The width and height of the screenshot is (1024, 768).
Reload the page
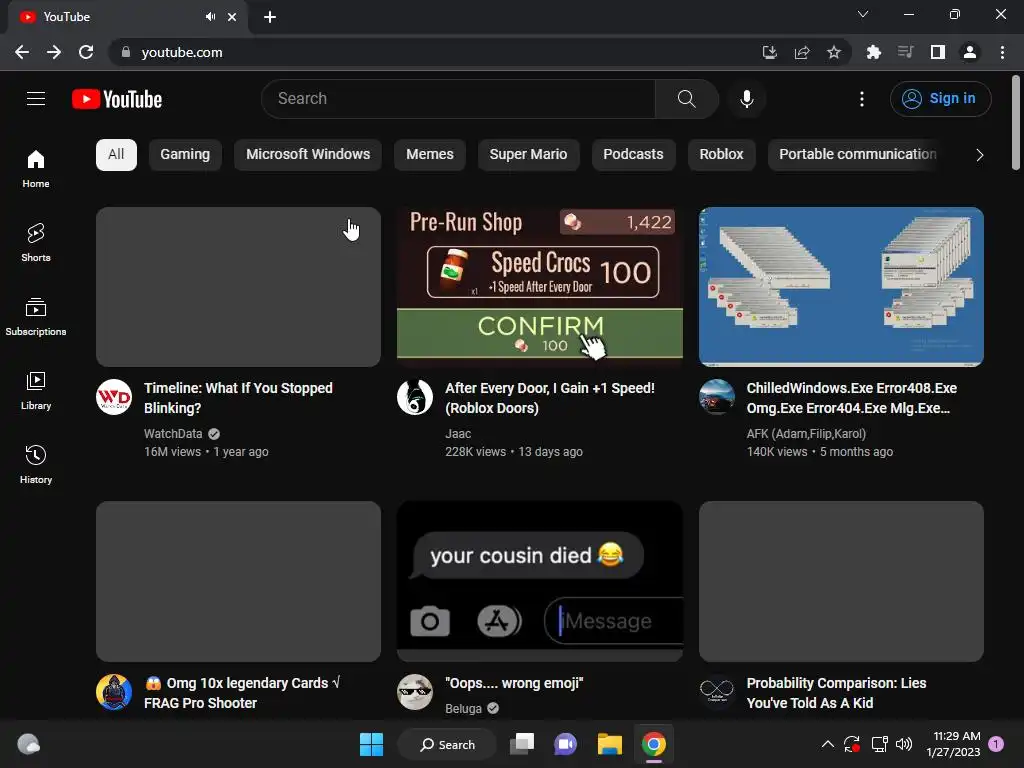point(86,52)
